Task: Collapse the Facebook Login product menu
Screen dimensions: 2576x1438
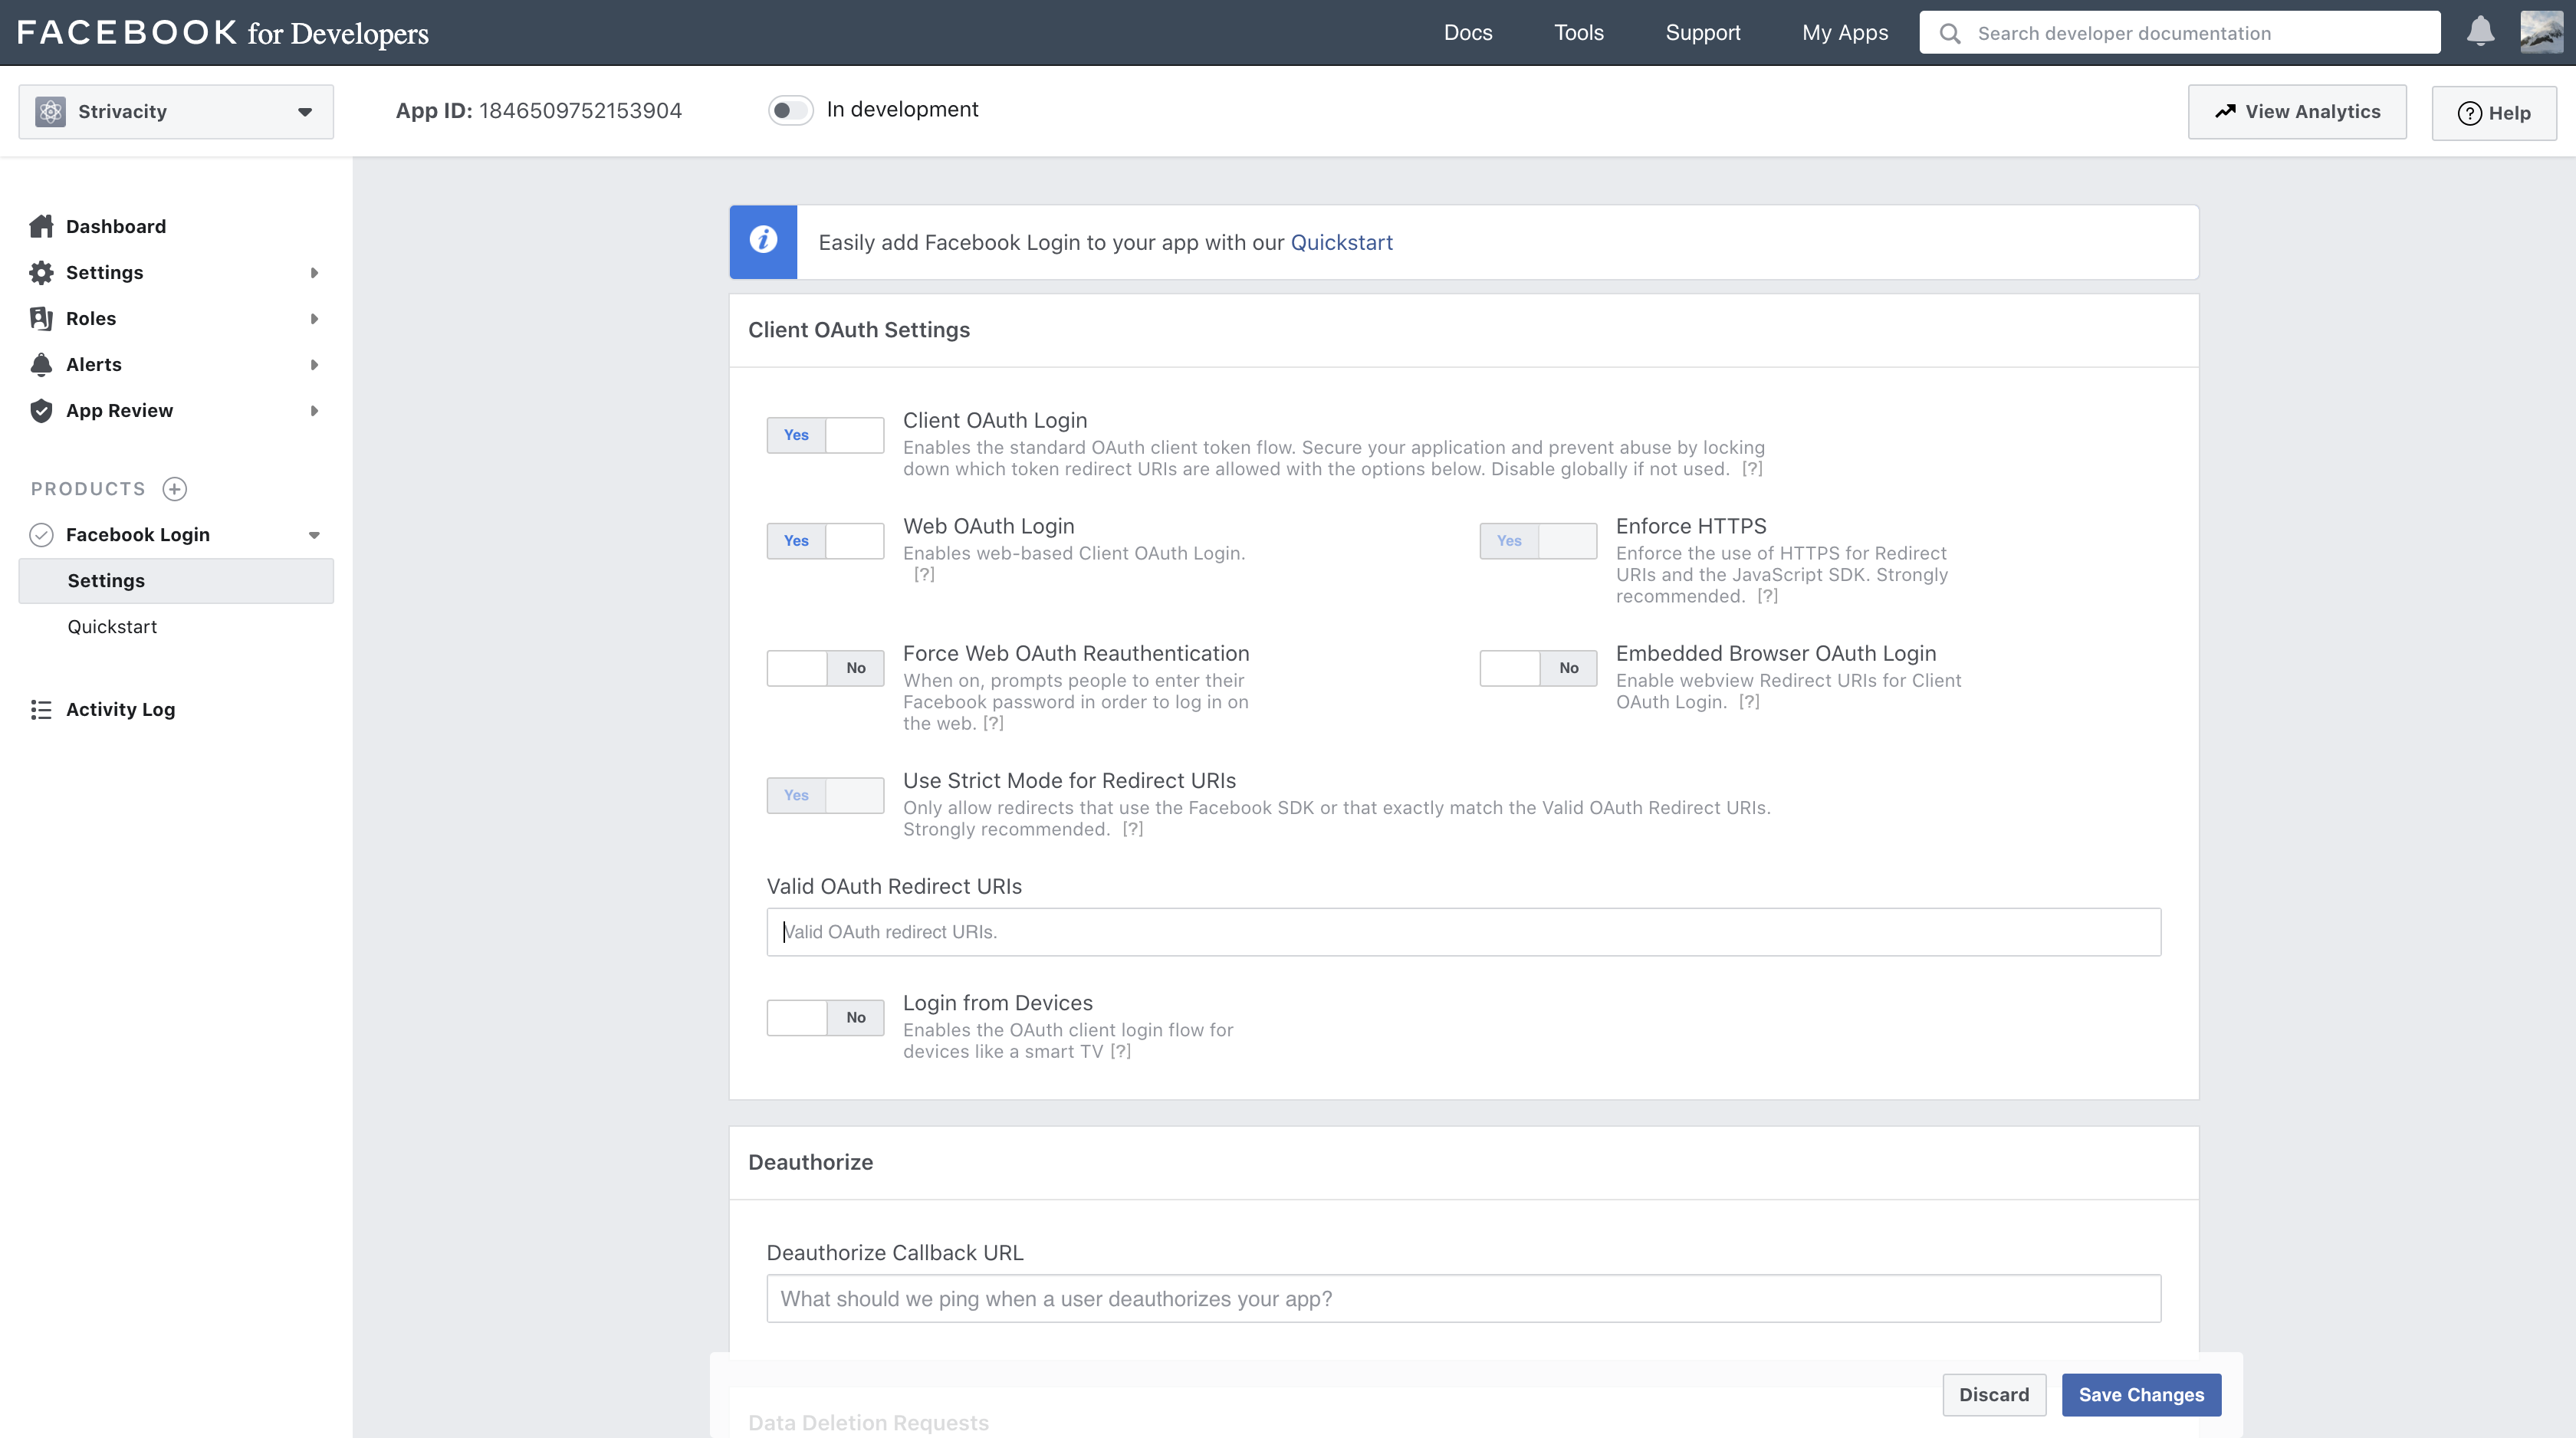Action: point(314,535)
